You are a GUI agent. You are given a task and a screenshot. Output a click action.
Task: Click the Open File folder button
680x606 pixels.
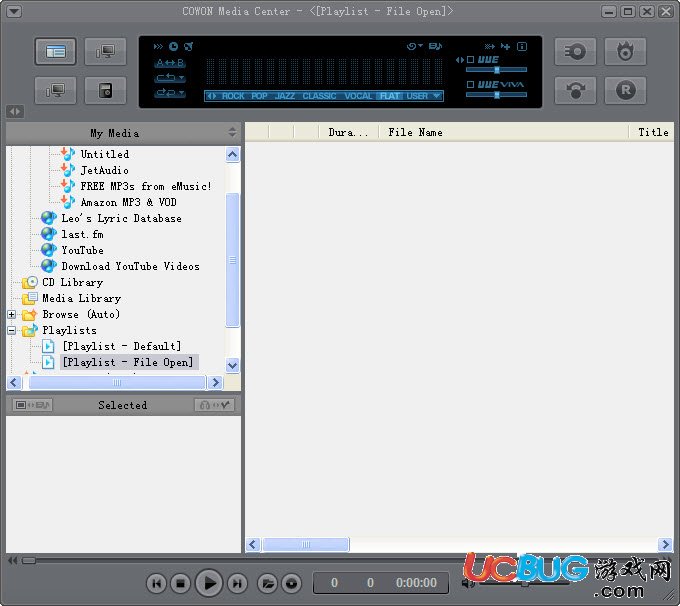click(268, 583)
